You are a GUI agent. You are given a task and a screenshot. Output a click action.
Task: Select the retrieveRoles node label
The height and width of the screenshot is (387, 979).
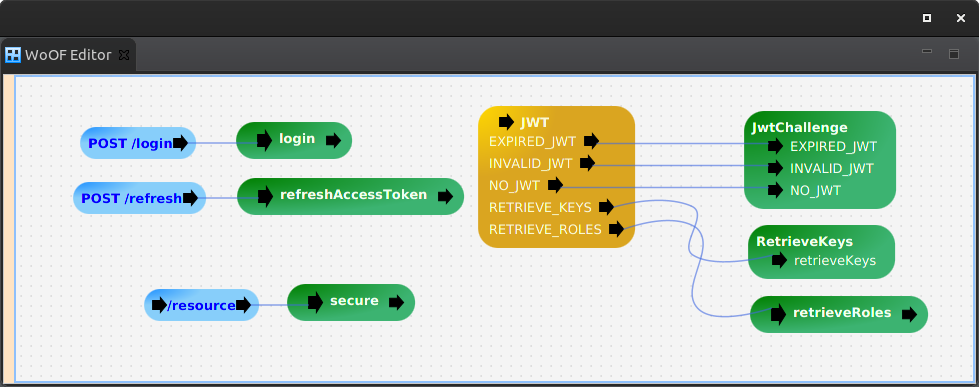842,312
